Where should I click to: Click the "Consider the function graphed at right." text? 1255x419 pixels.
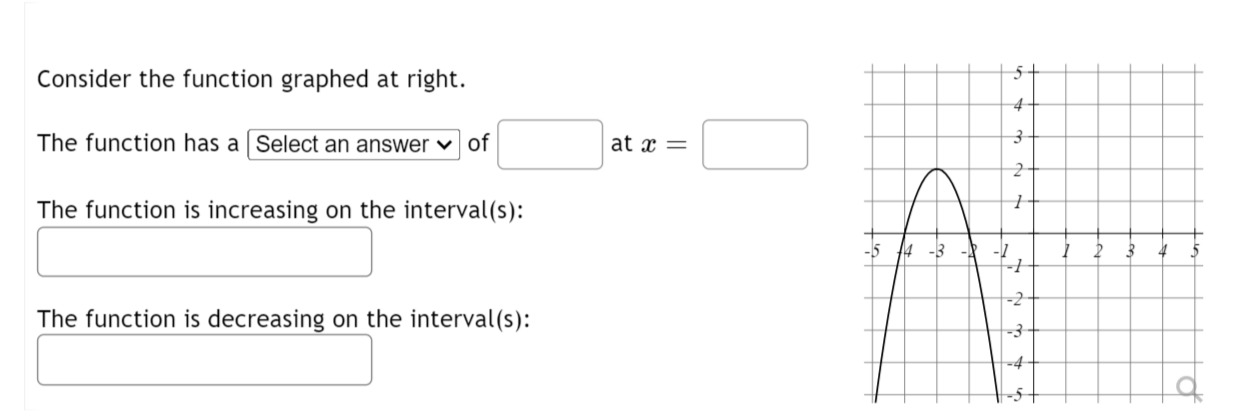point(251,80)
